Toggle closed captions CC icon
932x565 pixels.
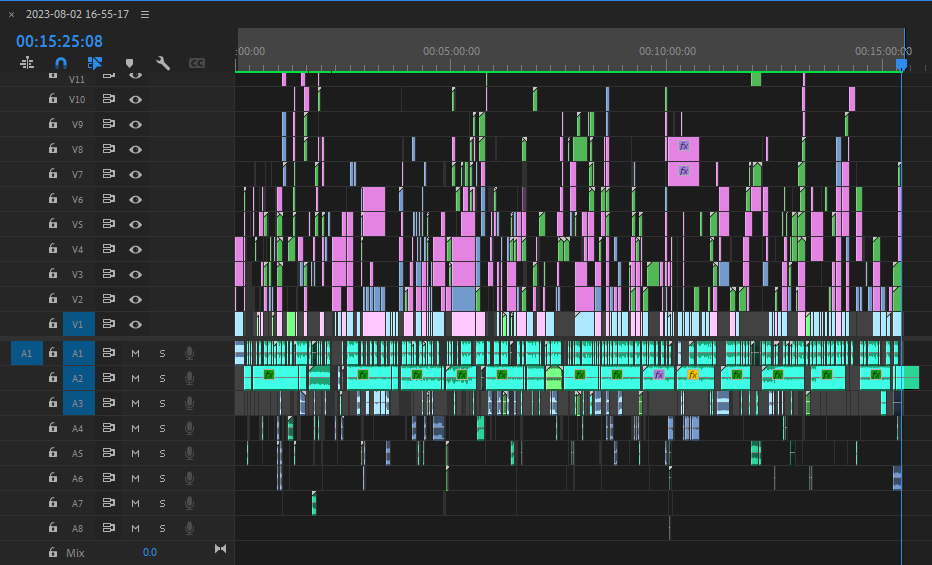click(197, 63)
